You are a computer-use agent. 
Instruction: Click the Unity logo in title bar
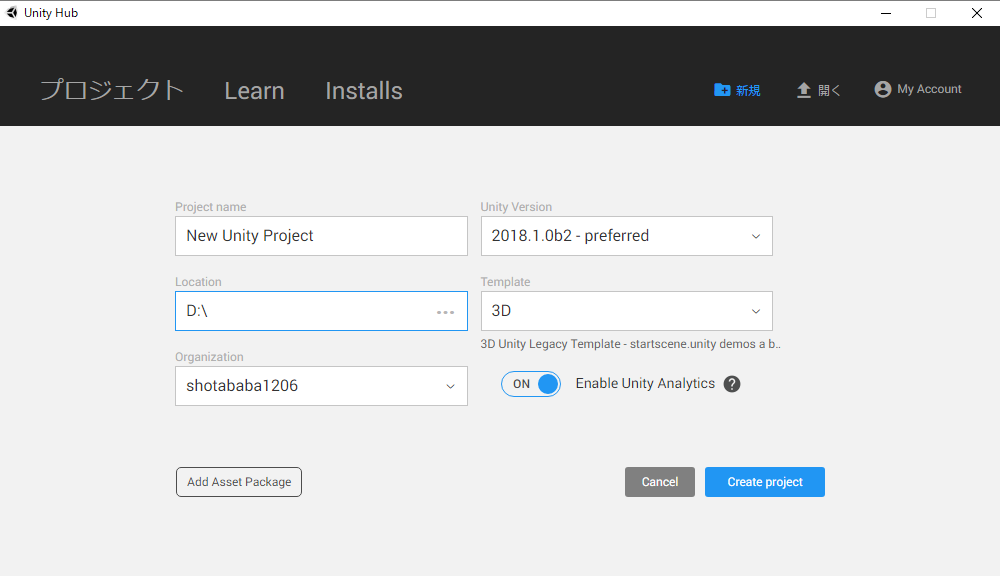tap(12, 13)
